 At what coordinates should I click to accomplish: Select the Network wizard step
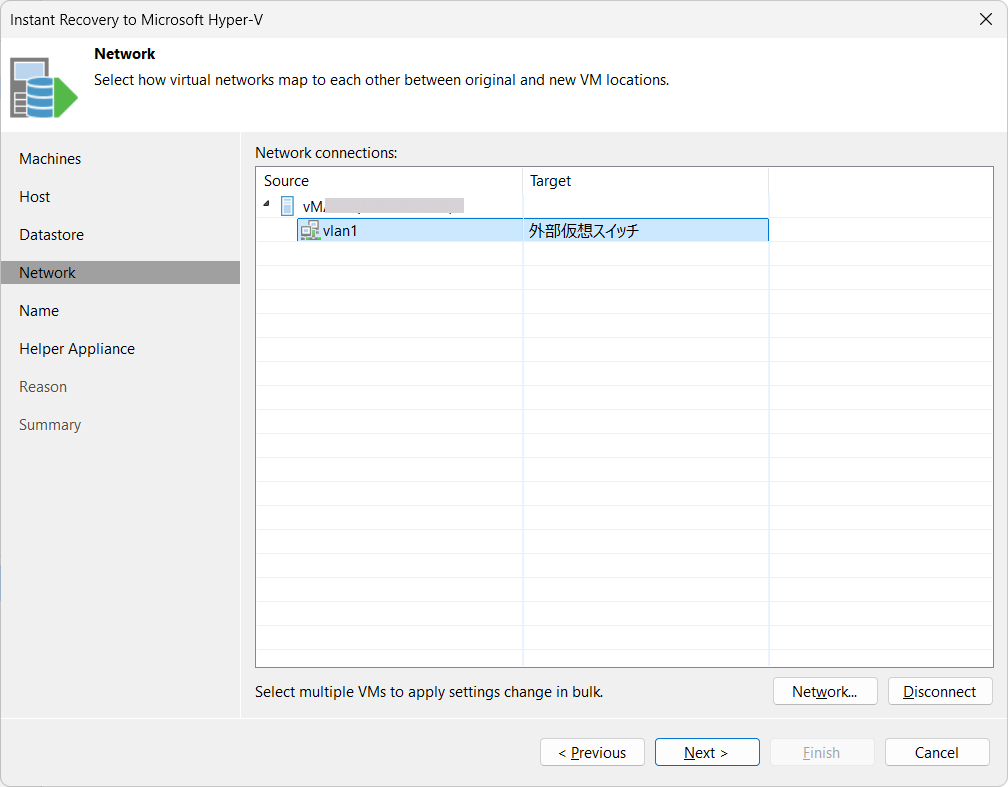tap(120, 273)
